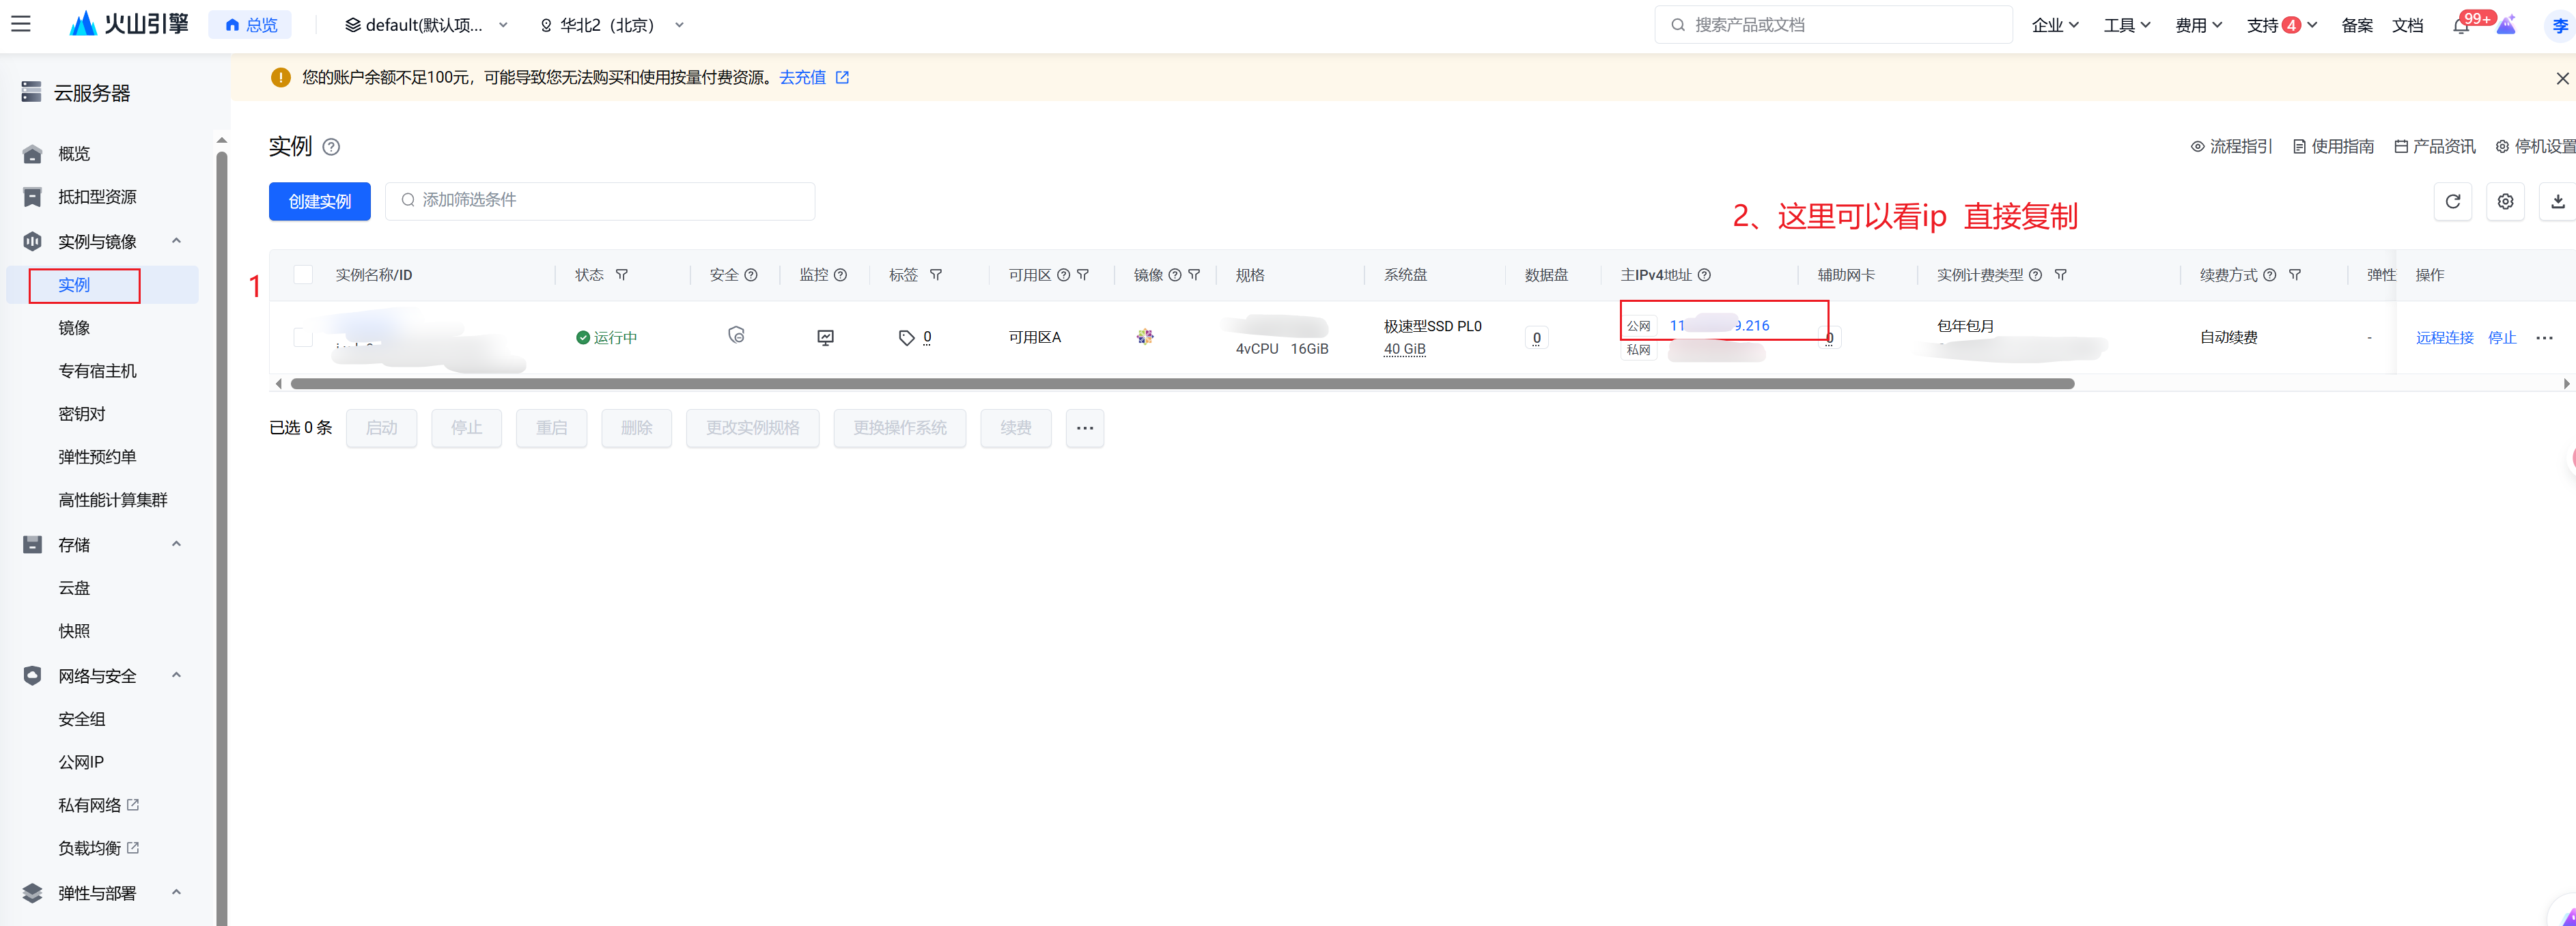2576x926 pixels.
Task: Collapse the 存储 sidebar section
Action: click(176, 545)
